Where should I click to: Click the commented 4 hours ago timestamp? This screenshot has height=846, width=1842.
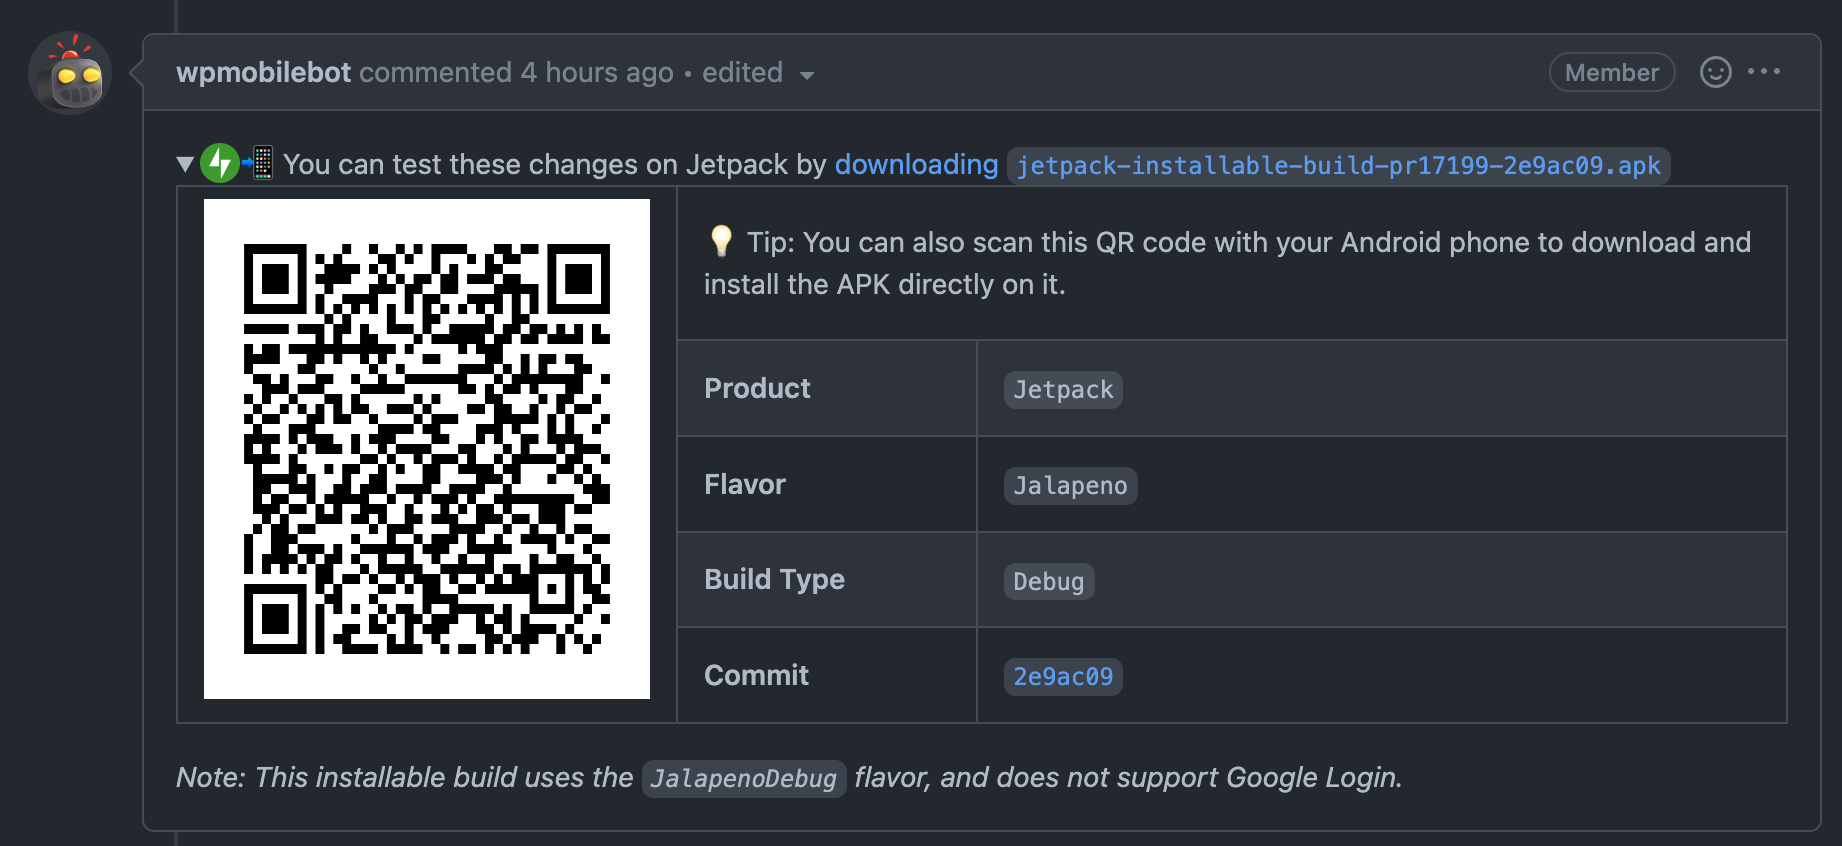(516, 72)
